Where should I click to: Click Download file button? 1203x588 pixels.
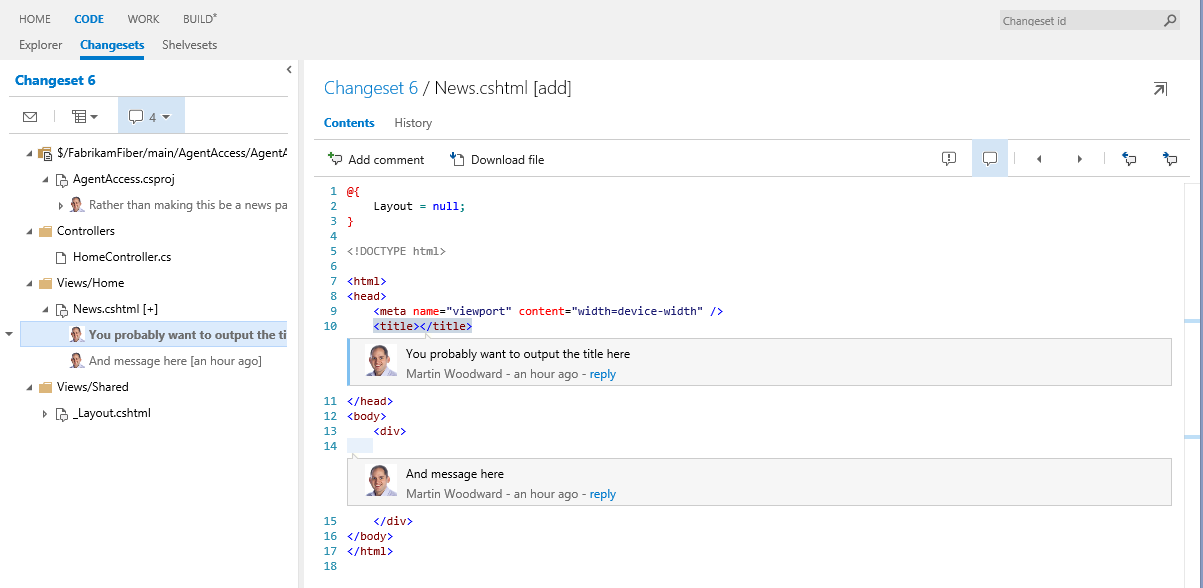(497, 159)
